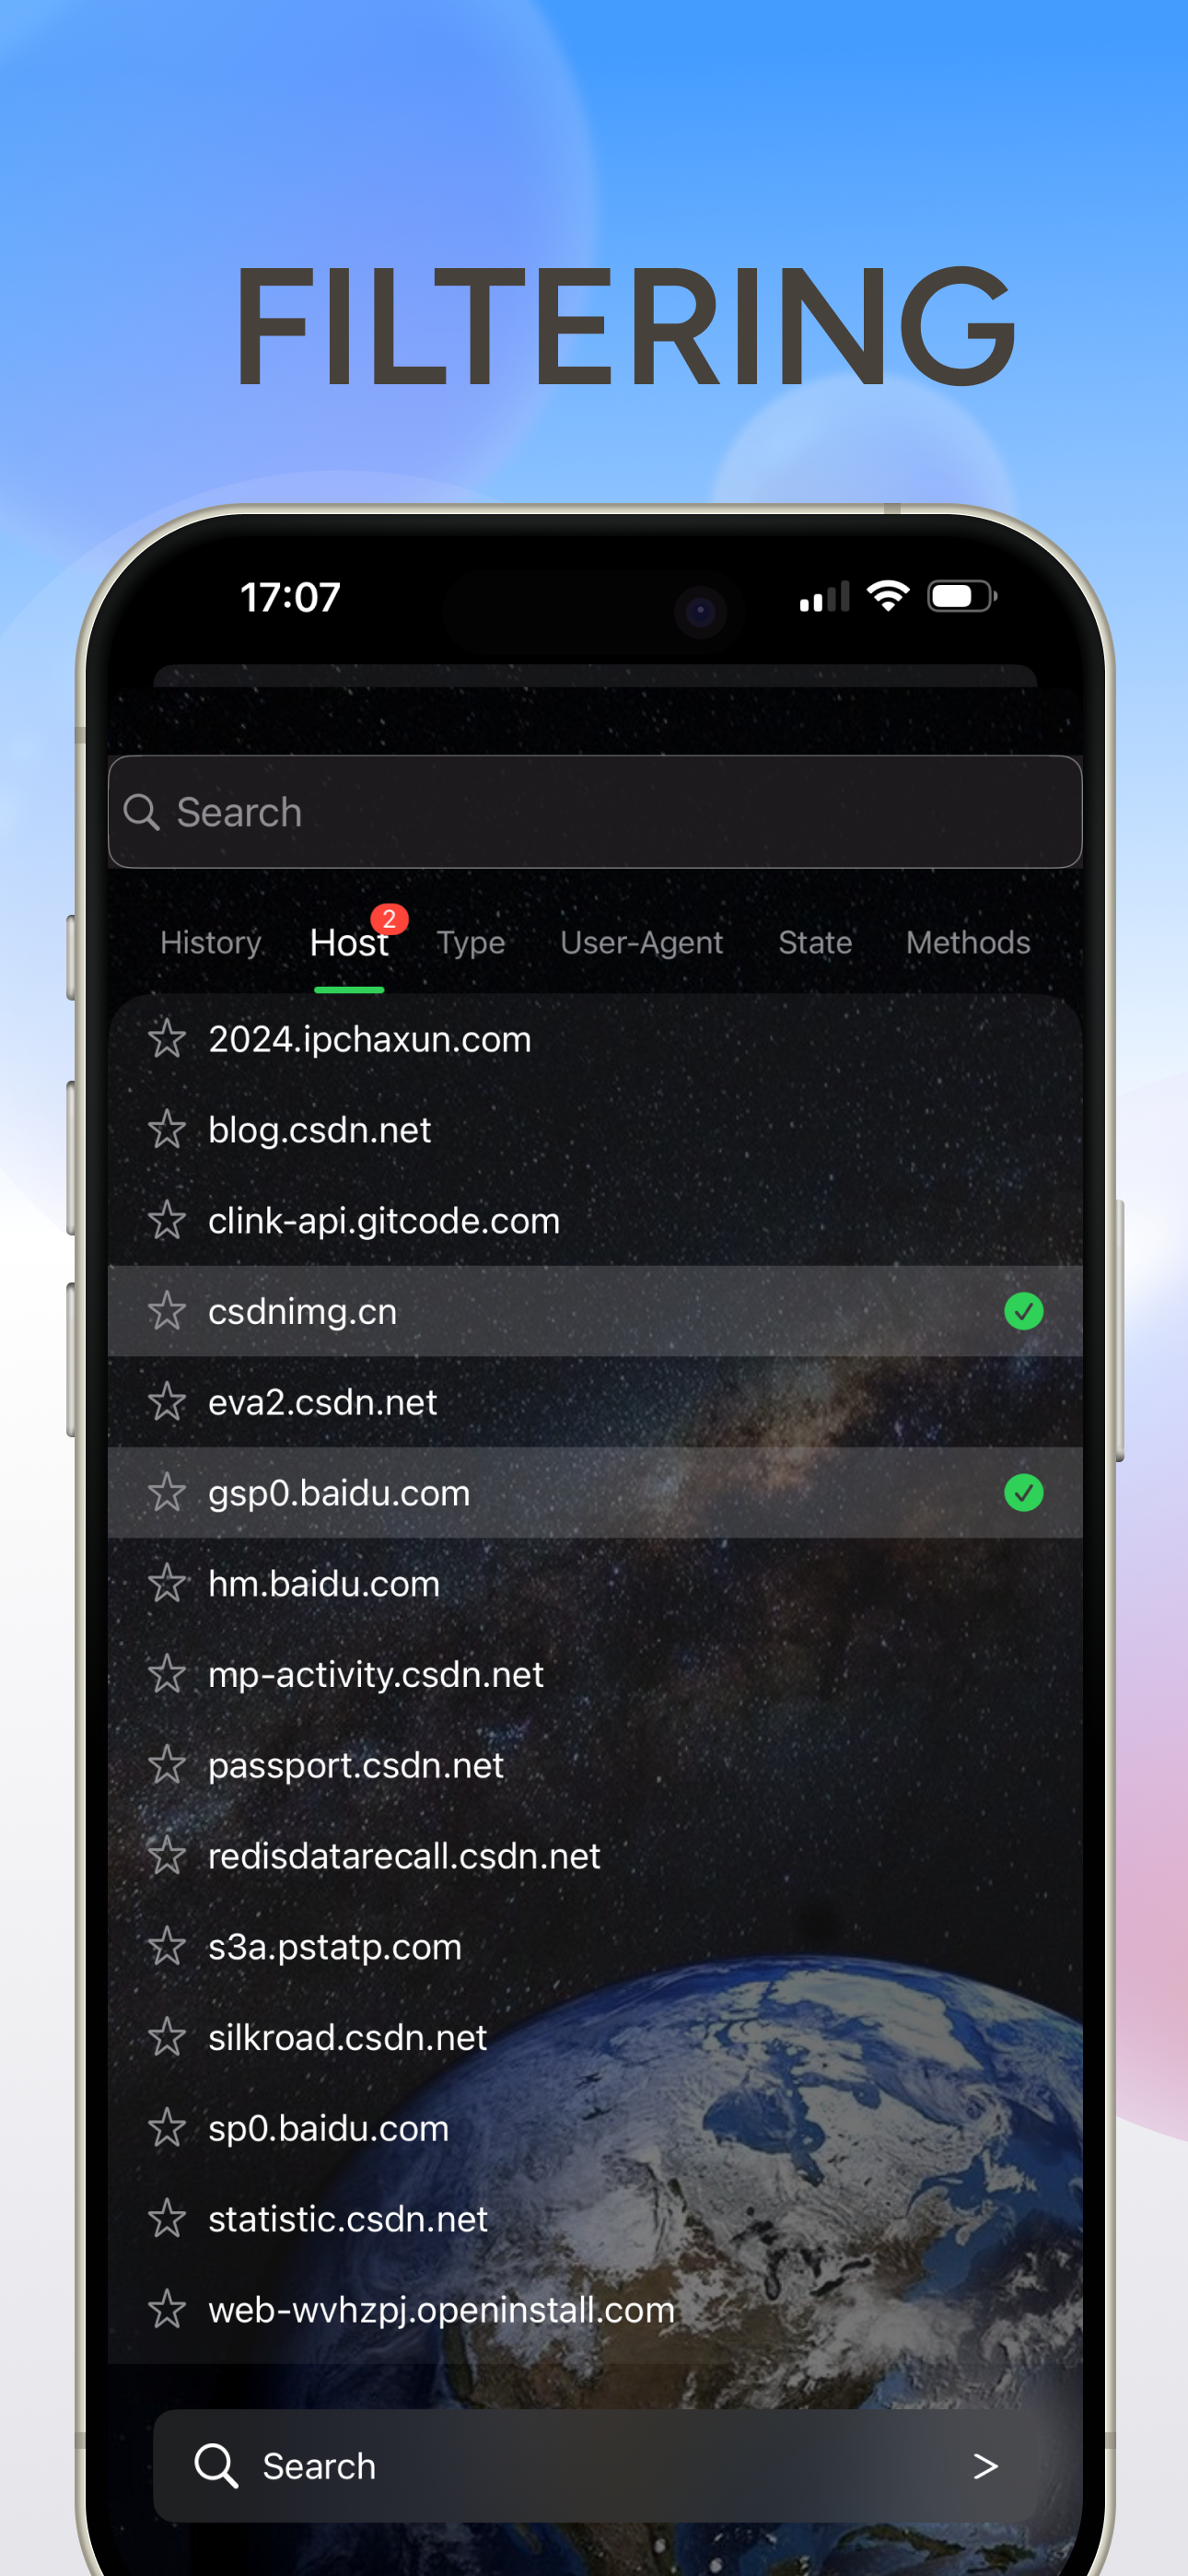Favorite 2024.ipchaxun.com with its star icon

166,1039
